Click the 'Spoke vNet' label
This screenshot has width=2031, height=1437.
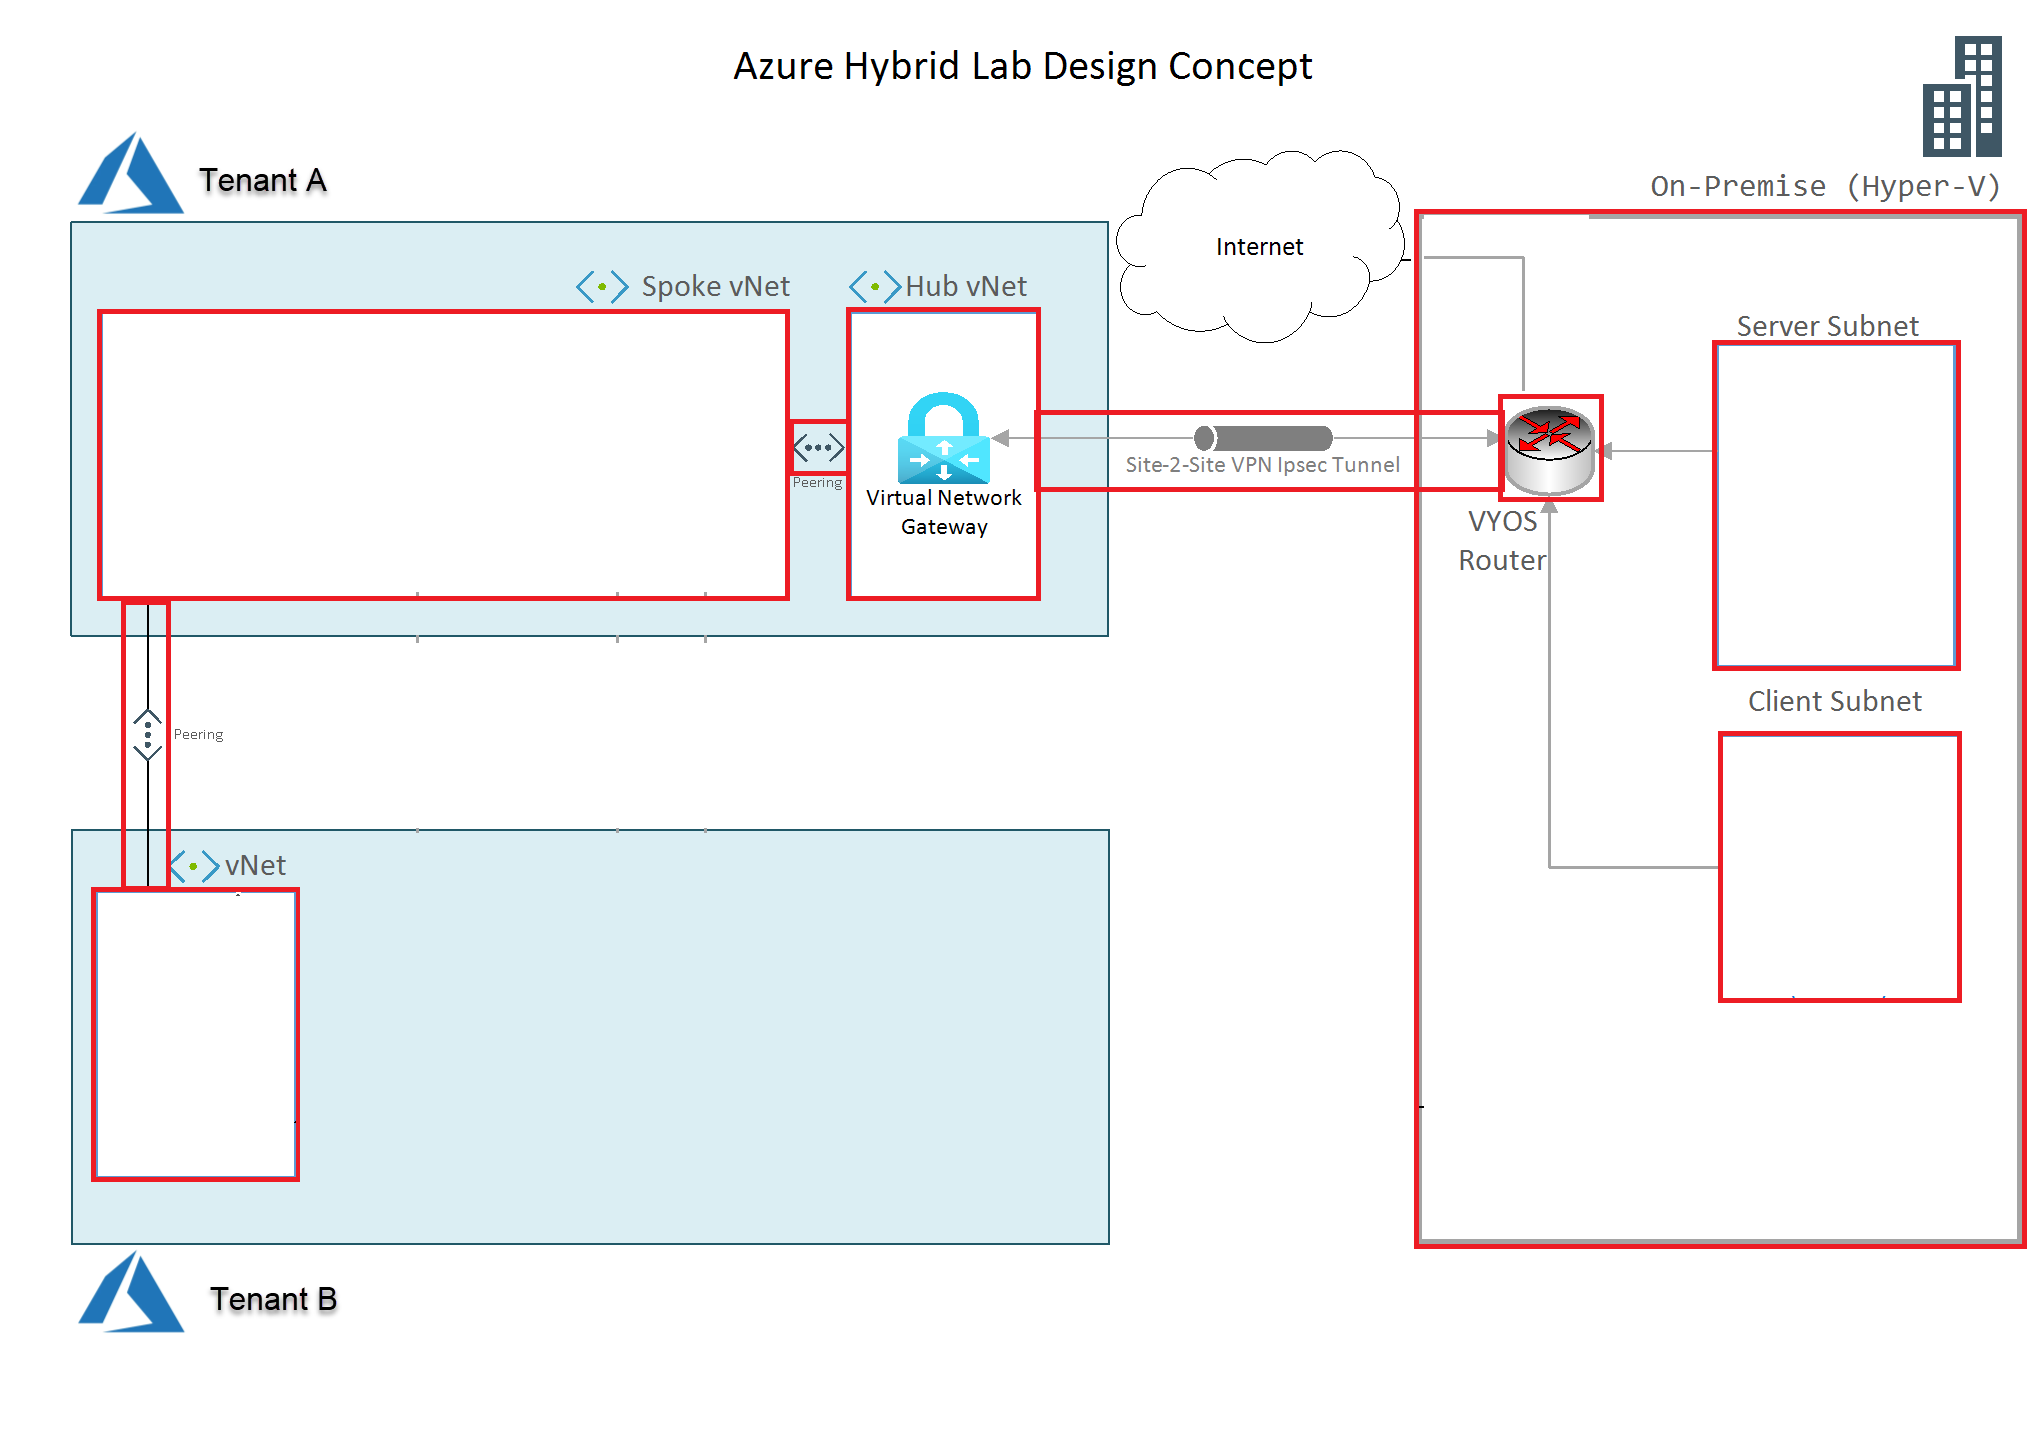point(715,286)
